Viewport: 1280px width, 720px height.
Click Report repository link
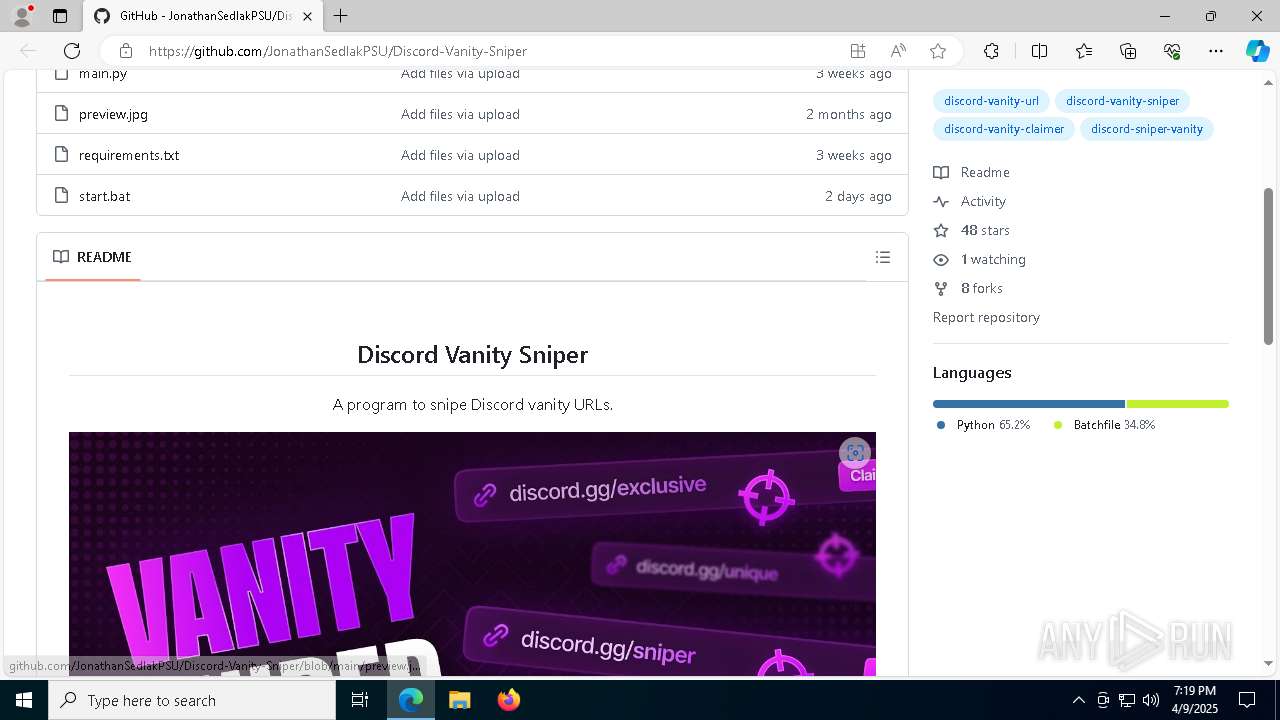[x=986, y=317]
